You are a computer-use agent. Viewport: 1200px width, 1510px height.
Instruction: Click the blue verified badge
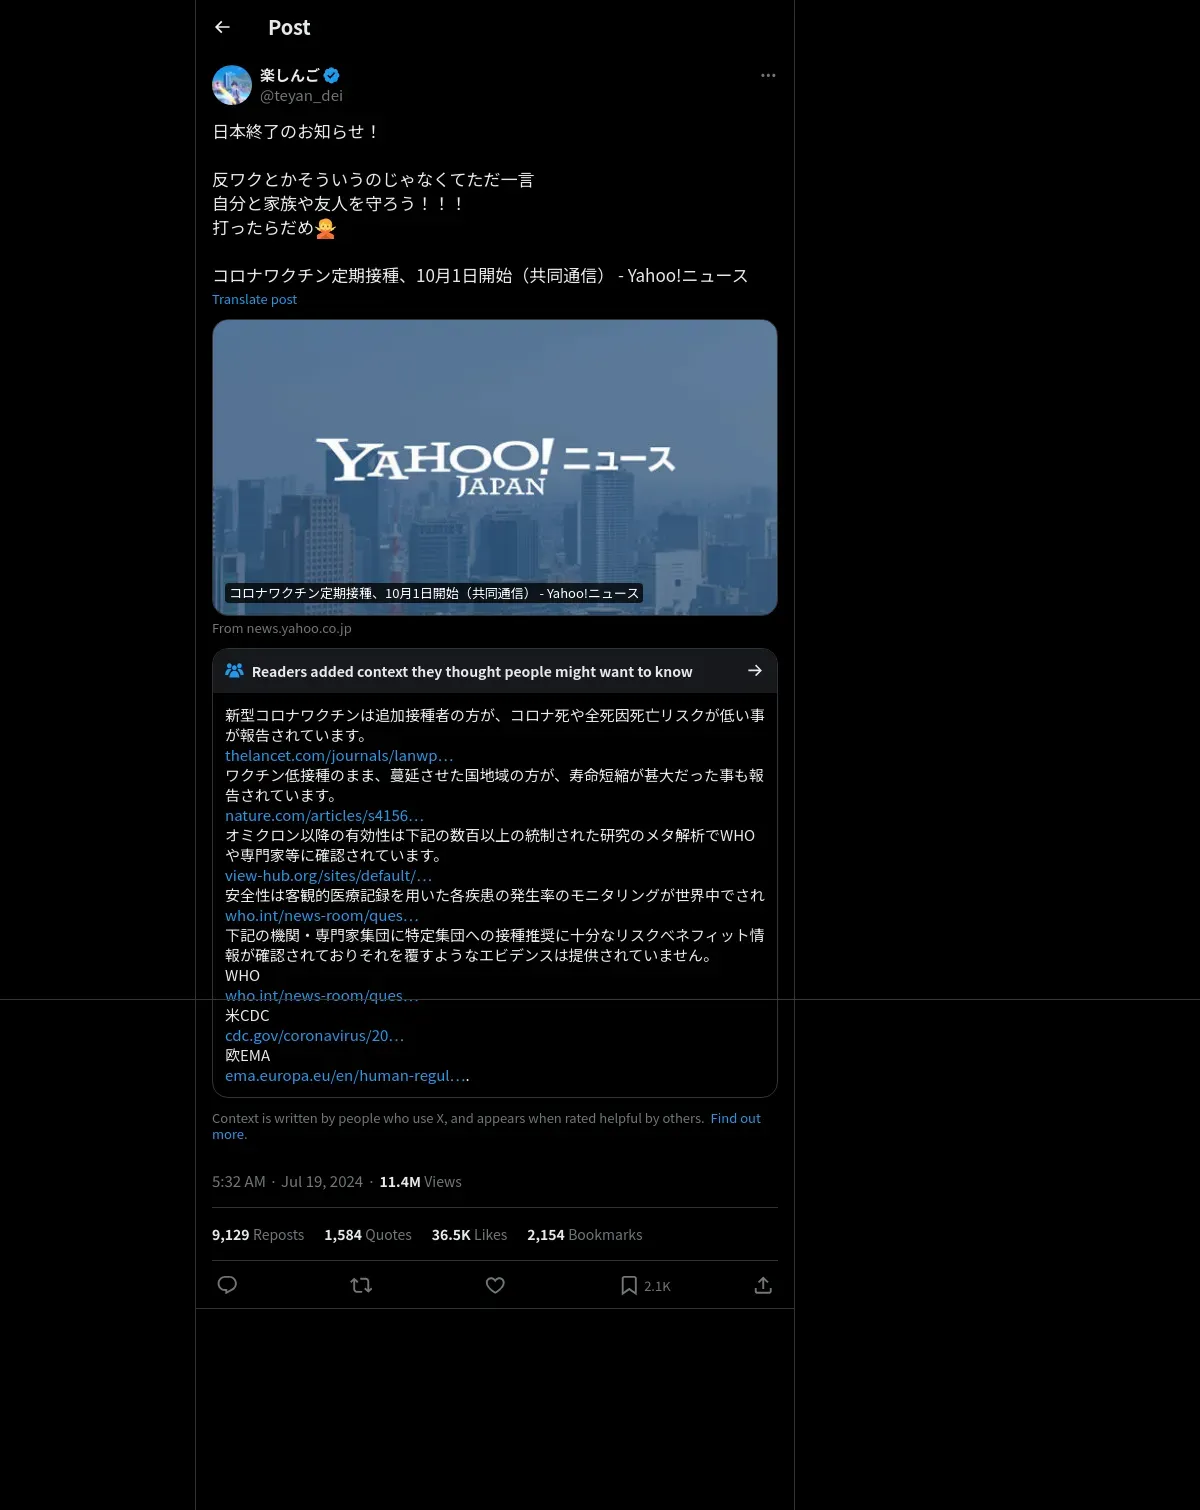[x=332, y=75]
